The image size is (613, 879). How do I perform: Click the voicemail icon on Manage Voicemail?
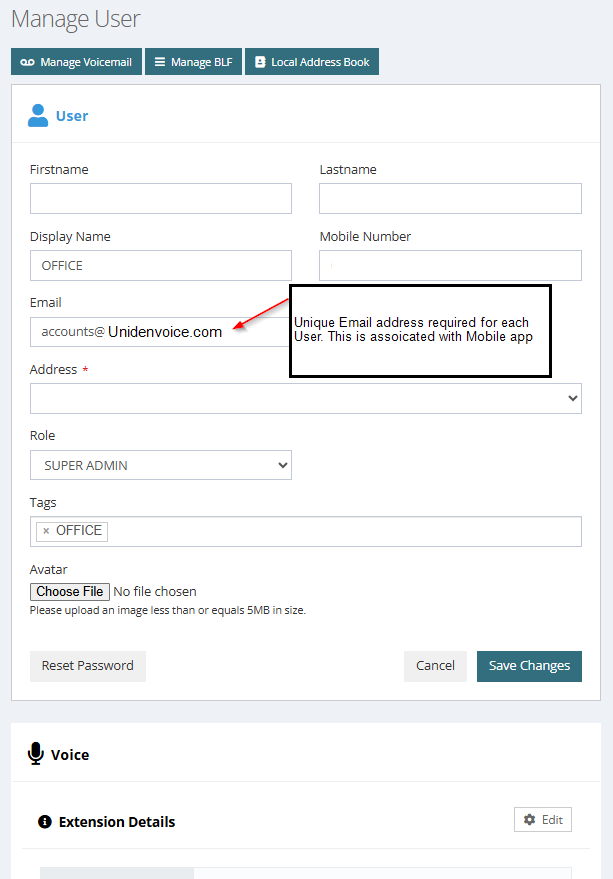pyautogui.click(x=27, y=62)
